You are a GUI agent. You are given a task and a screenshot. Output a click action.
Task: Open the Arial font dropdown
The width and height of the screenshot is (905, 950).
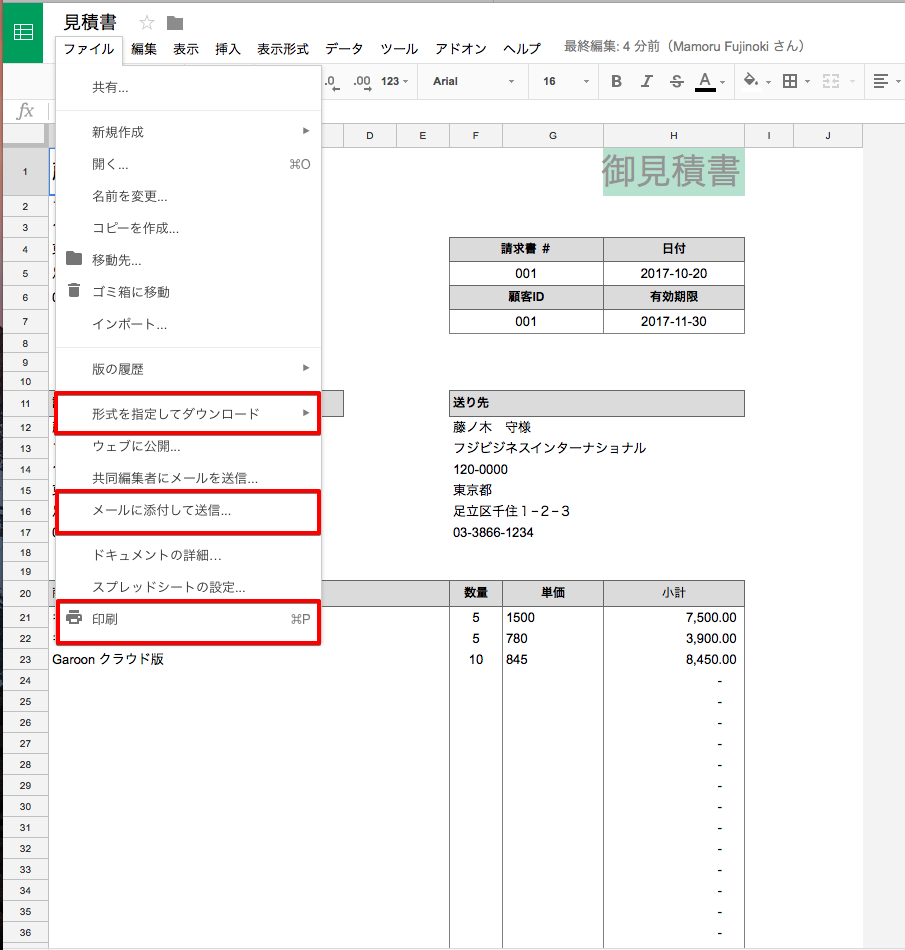(x=473, y=81)
